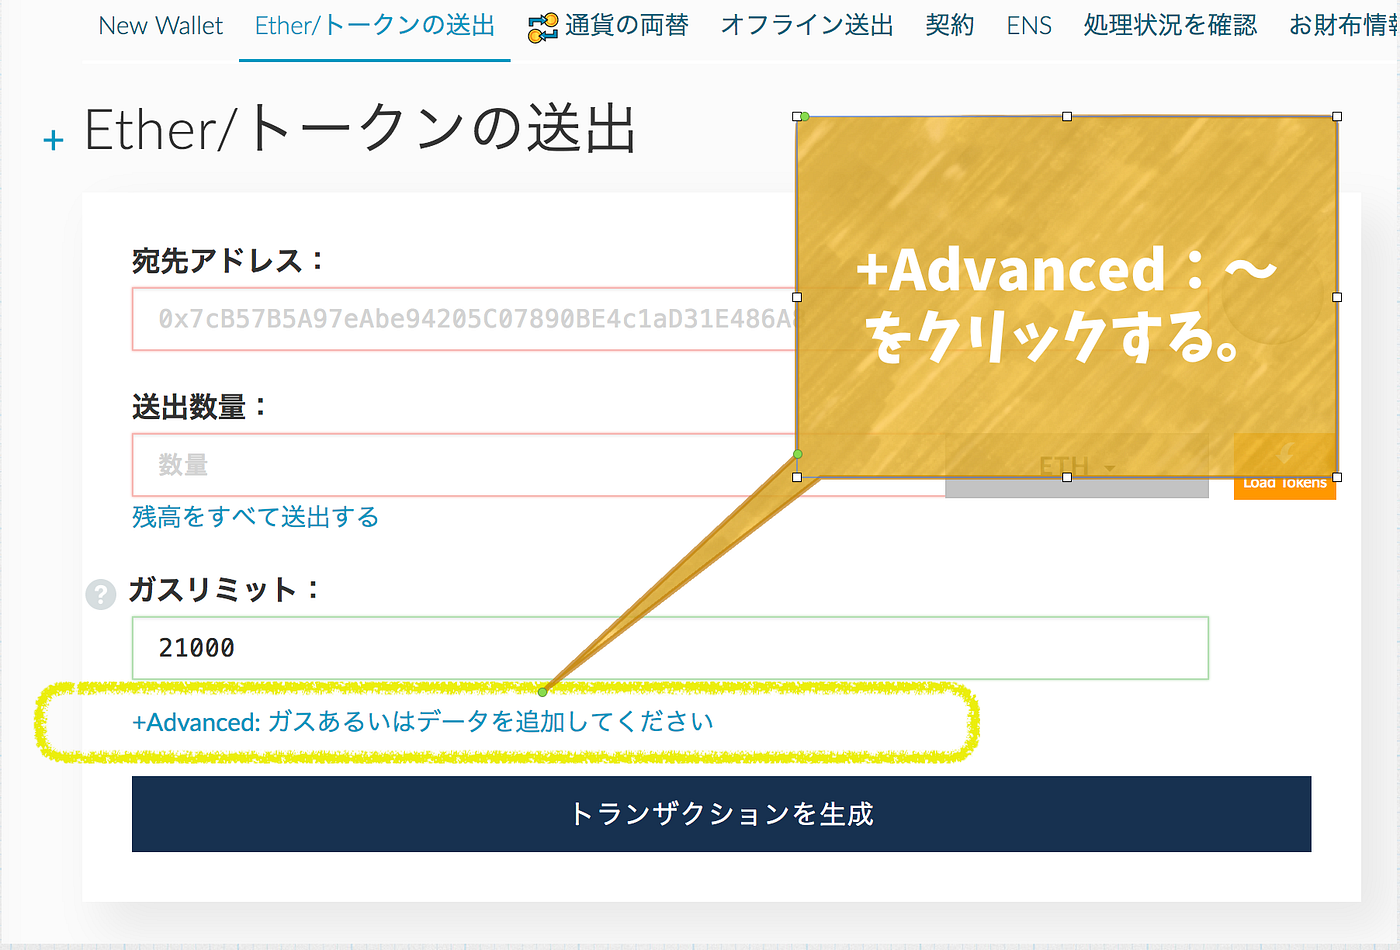This screenshot has height=950, width=1400.
Task: Expand the +Advanced gas or data link
Action: (x=423, y=722)
